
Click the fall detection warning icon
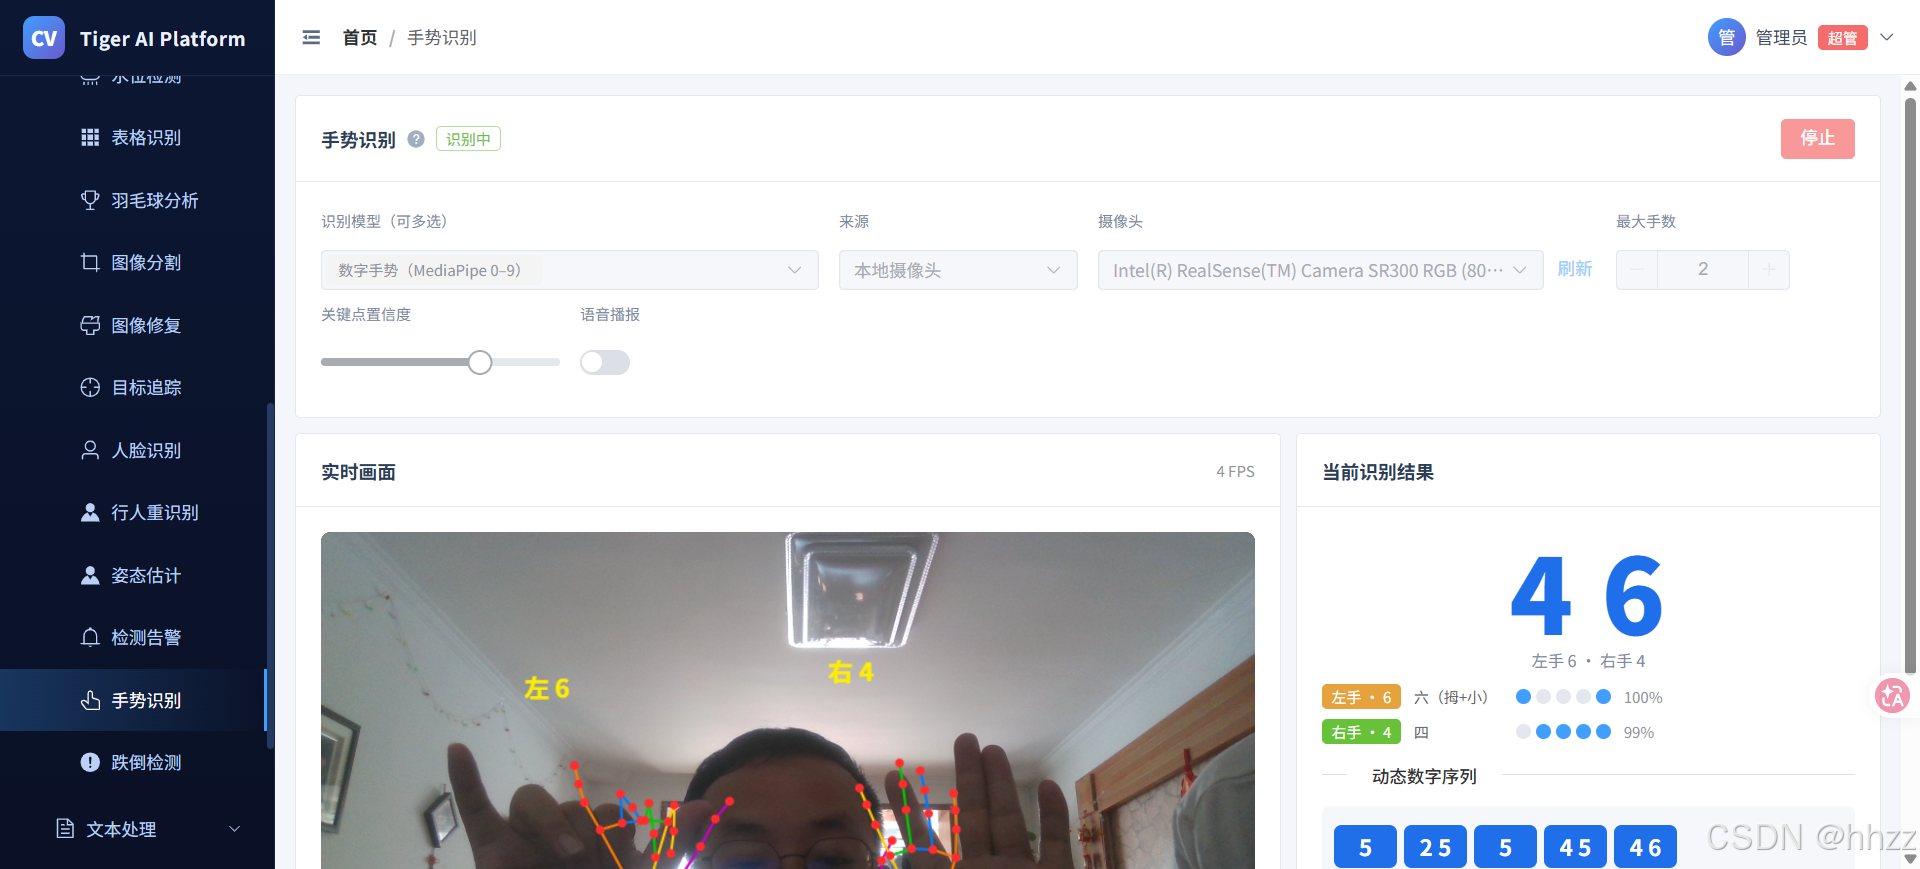[x=90, y=762]
